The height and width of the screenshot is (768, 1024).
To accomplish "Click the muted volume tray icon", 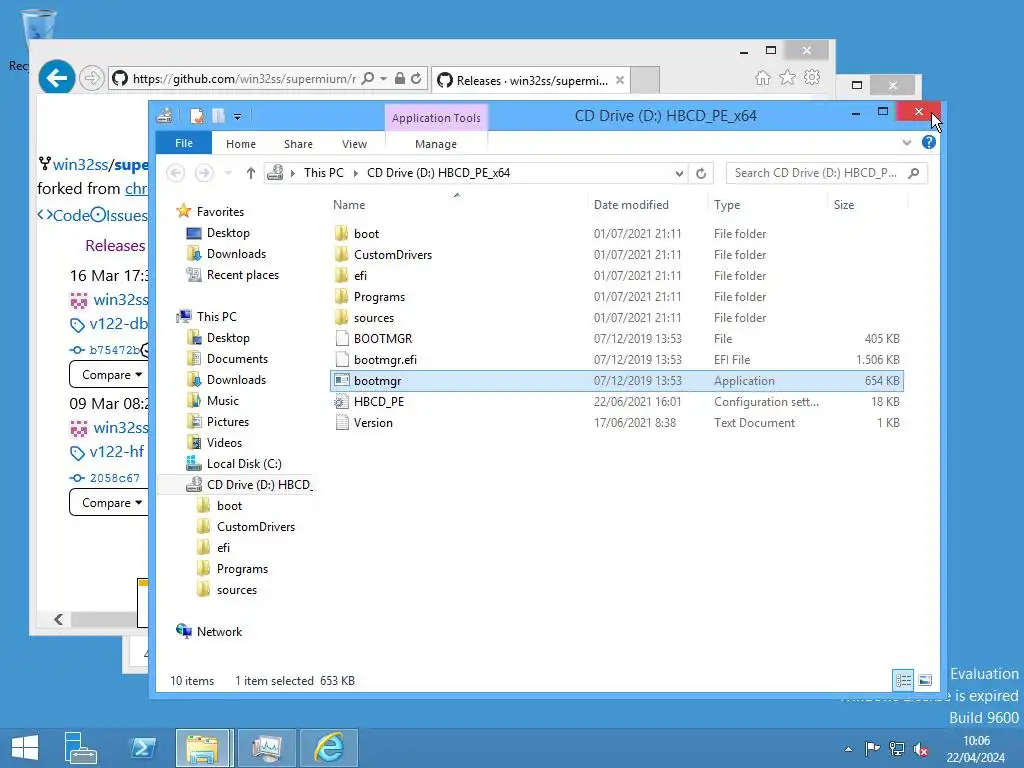I will (921, 749).
